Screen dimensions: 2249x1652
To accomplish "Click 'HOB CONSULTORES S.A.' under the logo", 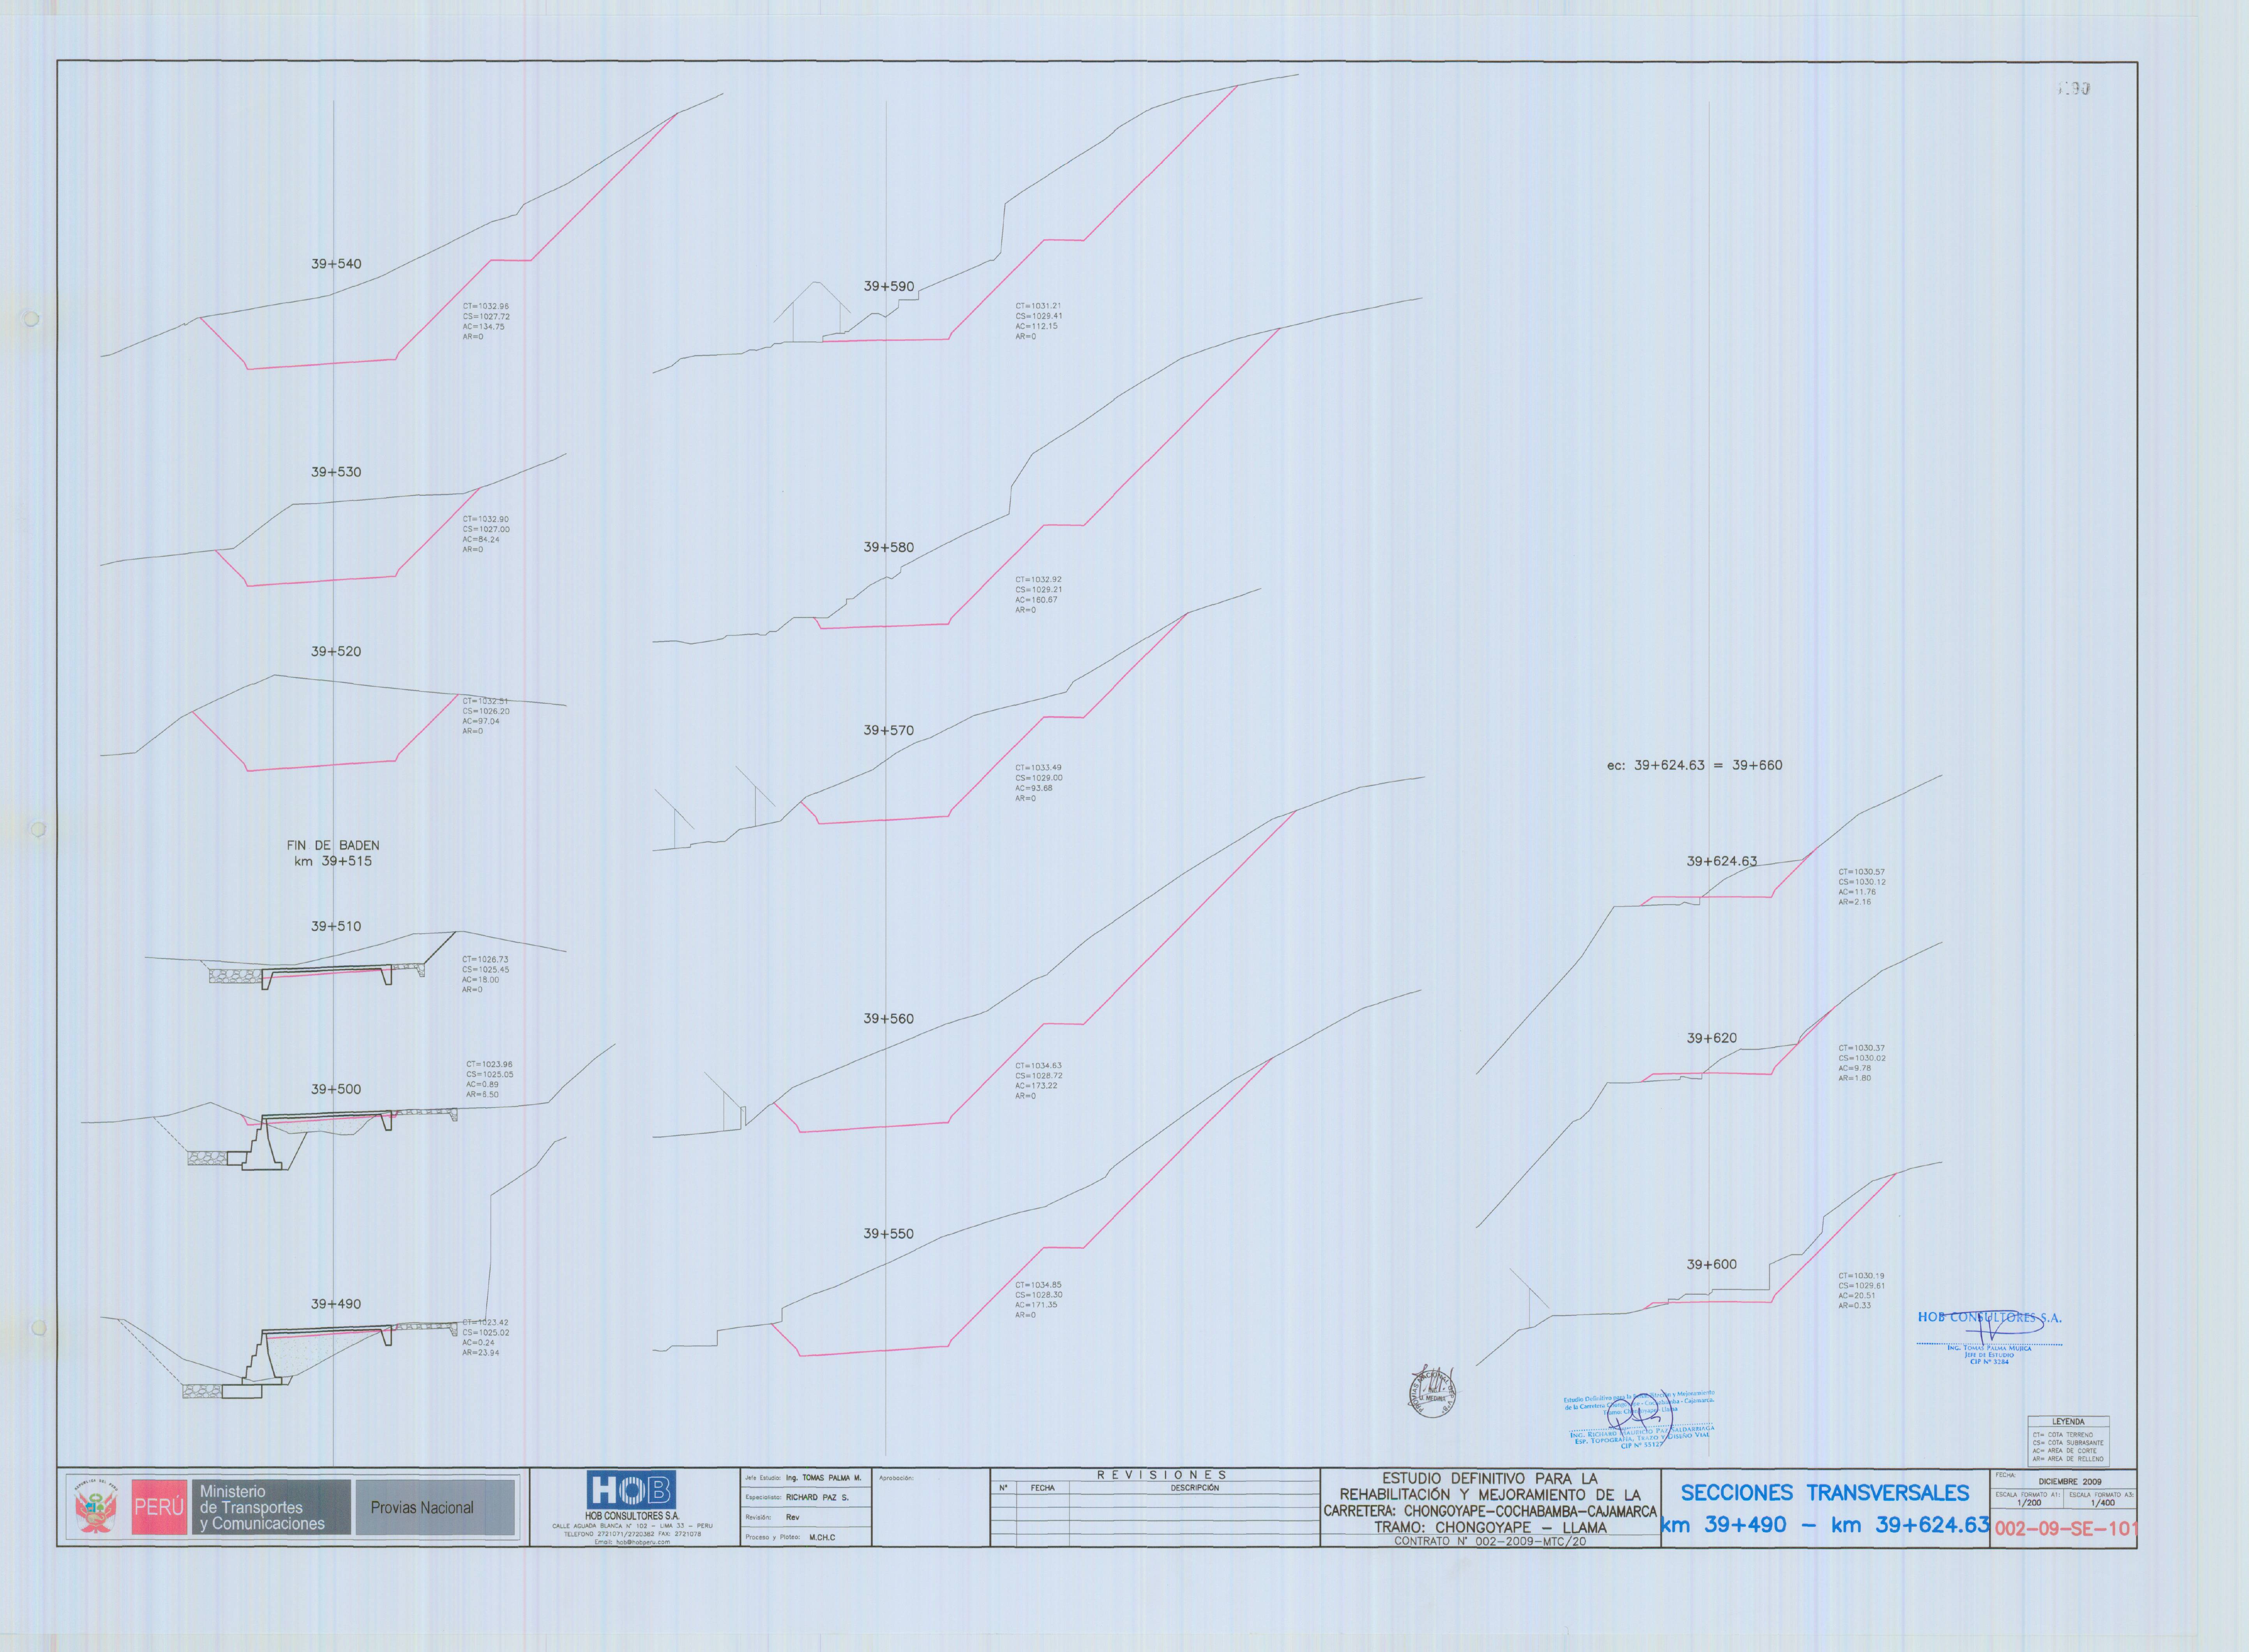I will point(632,1516).
